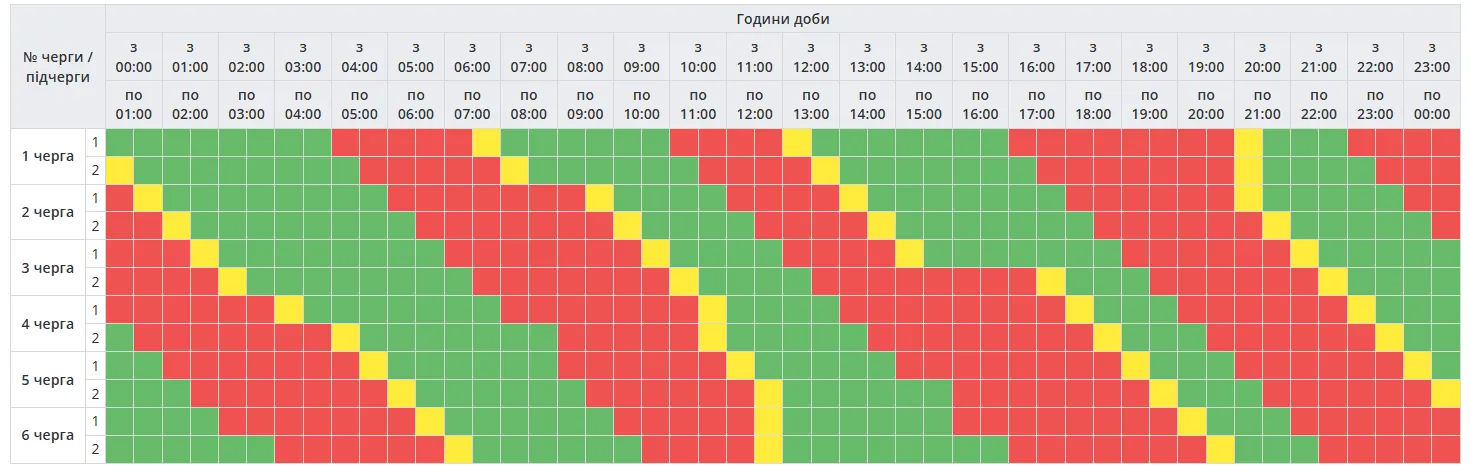Image resolution: width=1471 pixels, height=466 pixels.
Task: Select the '5 черга' row label
Action: 48,380
